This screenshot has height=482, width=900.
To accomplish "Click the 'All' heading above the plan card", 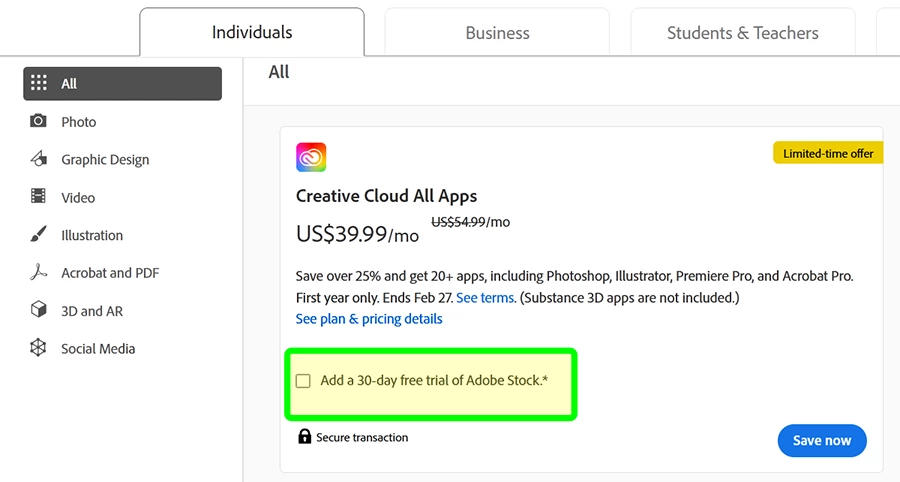I will click(x=279, y=72).
